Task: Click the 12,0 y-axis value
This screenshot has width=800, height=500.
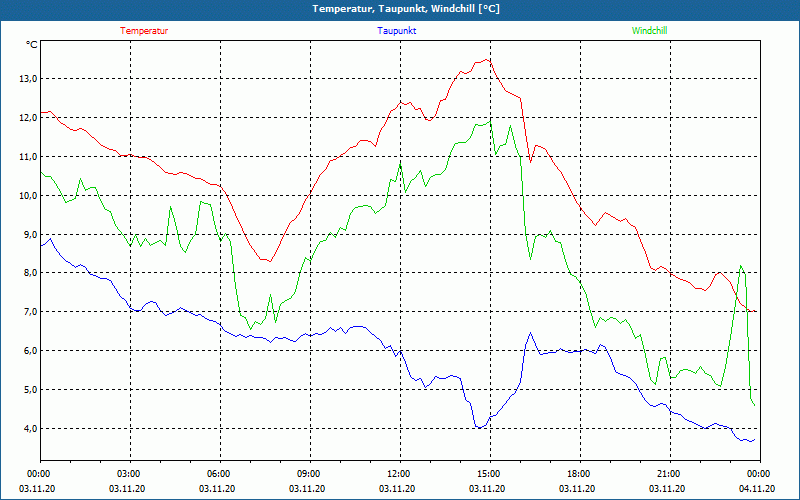Action: (x=28, y=117)
